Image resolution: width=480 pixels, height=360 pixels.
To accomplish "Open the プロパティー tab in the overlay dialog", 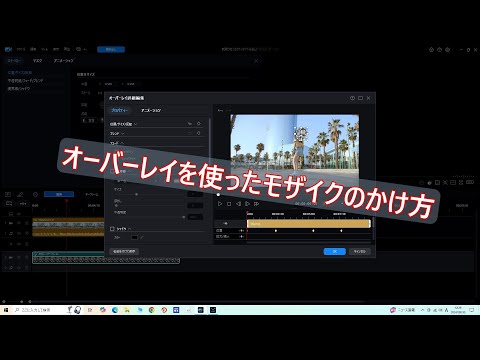I will tap(119, 110).
